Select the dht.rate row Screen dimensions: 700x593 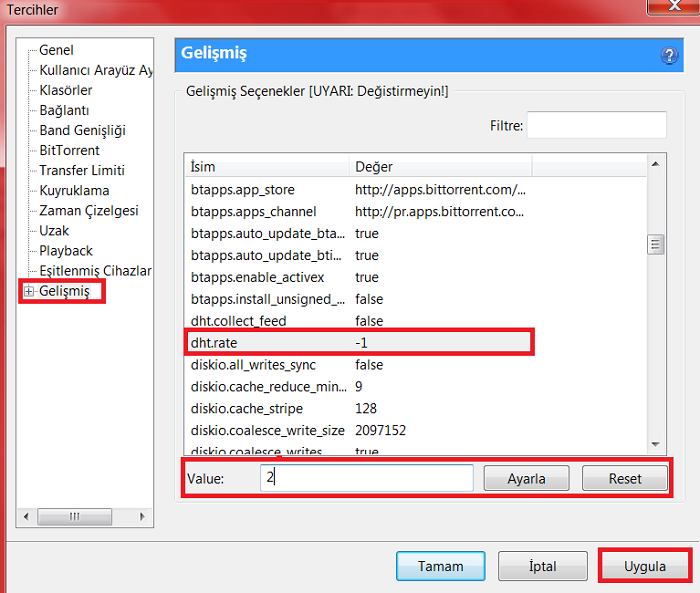[x=415, y=343]
